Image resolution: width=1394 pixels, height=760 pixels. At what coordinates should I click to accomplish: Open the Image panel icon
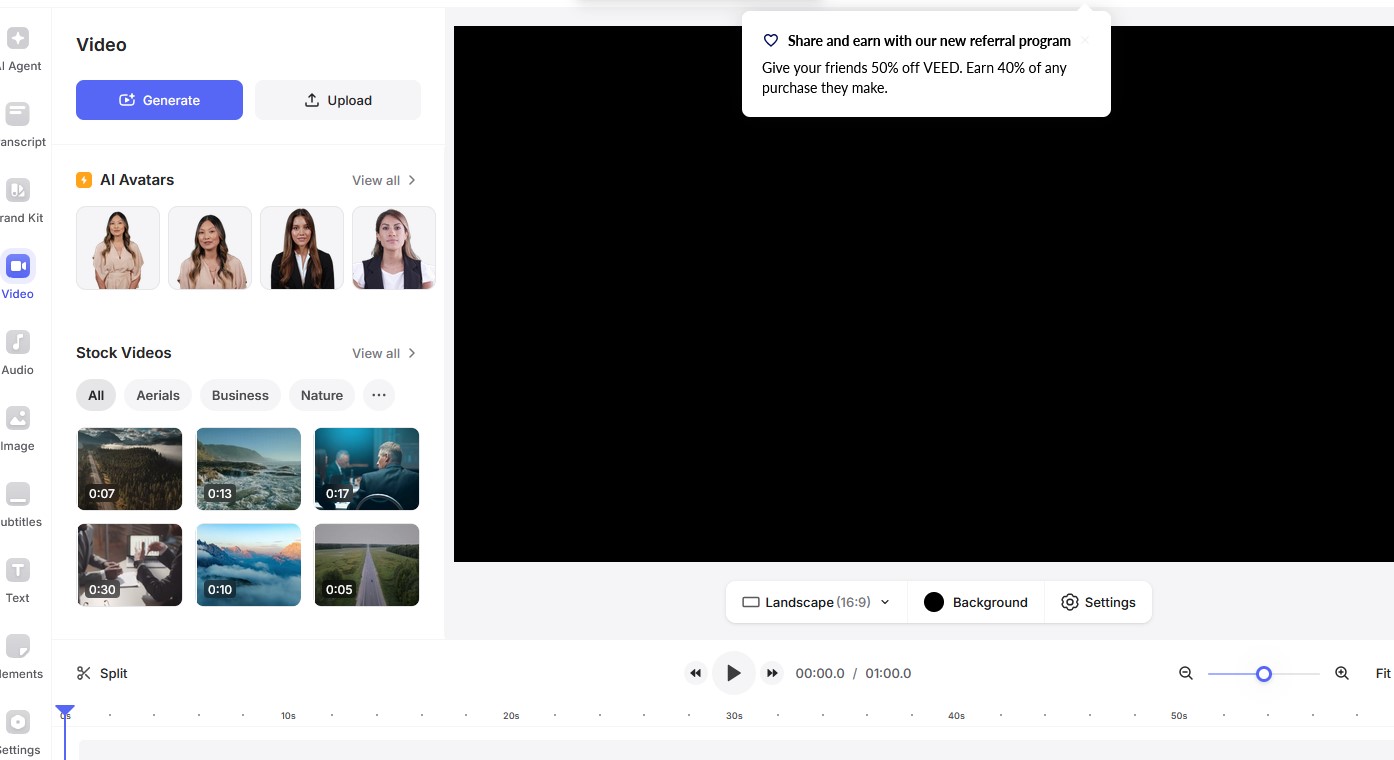[18, 419]
